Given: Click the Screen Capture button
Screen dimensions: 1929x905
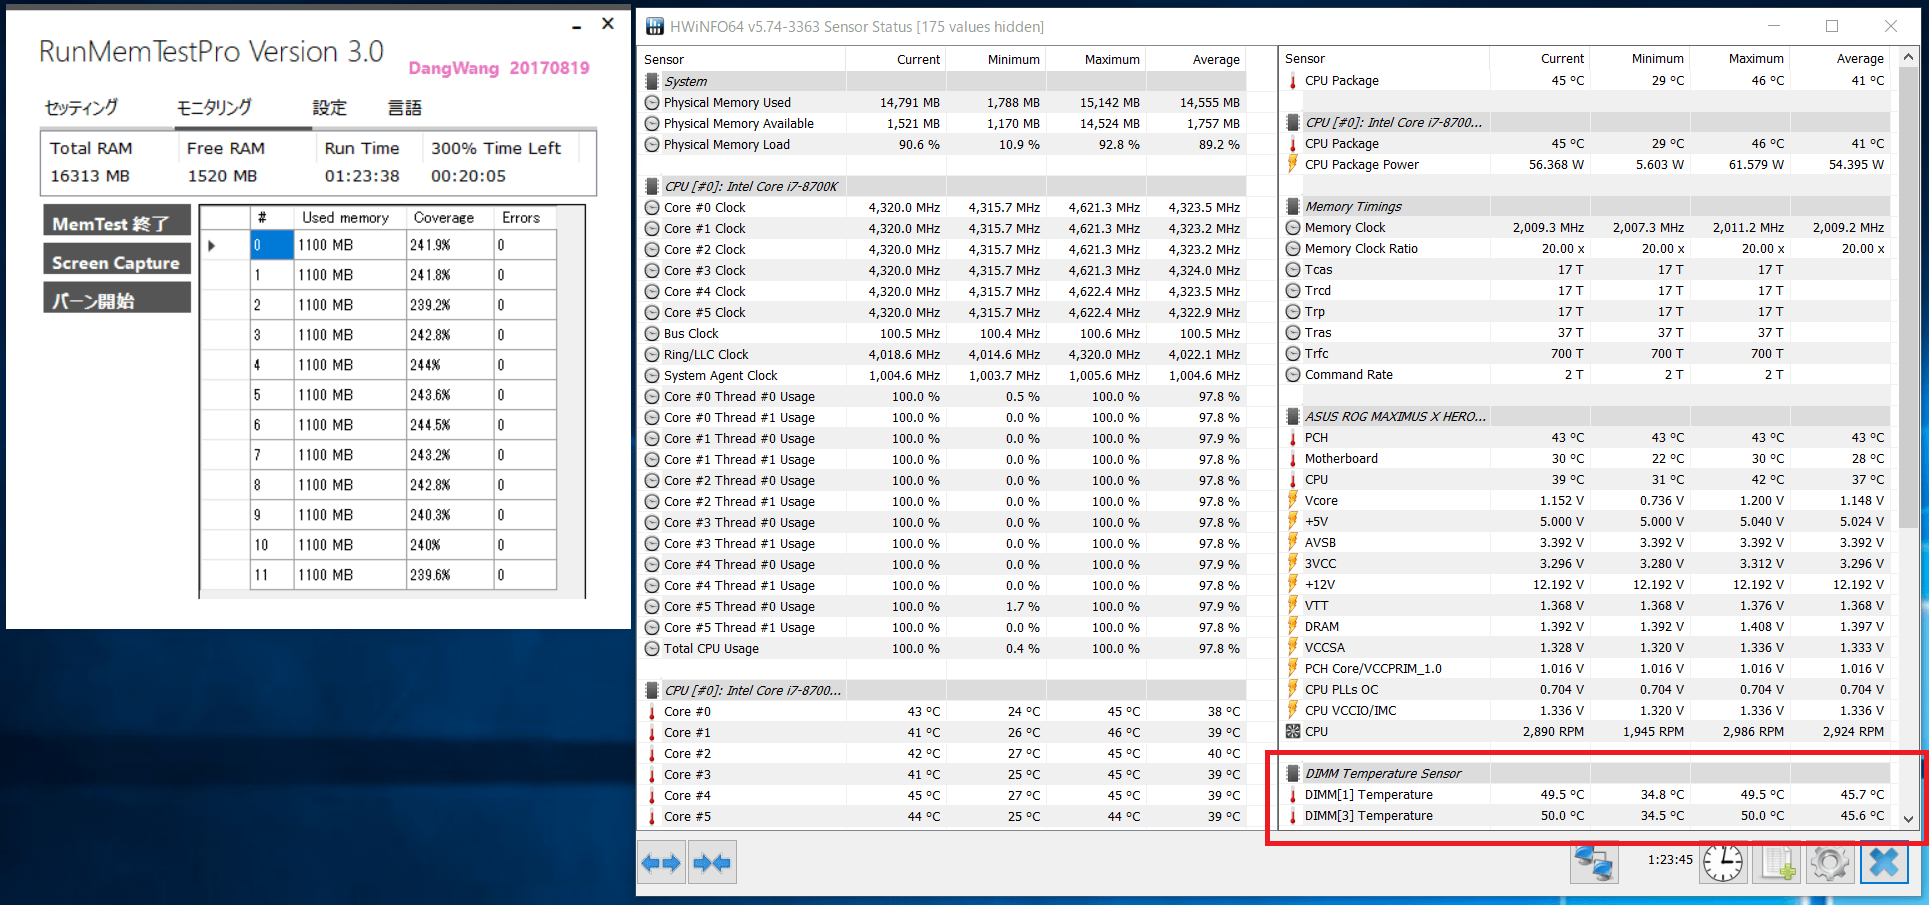Looking at the screenshot, I should tap(117, 259).
